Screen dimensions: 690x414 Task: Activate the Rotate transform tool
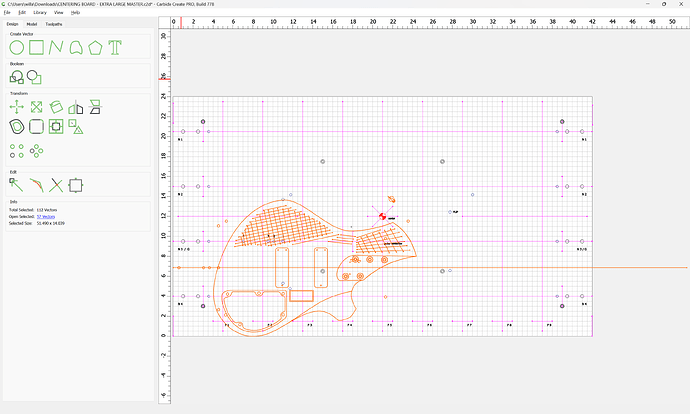coord(56,107)
